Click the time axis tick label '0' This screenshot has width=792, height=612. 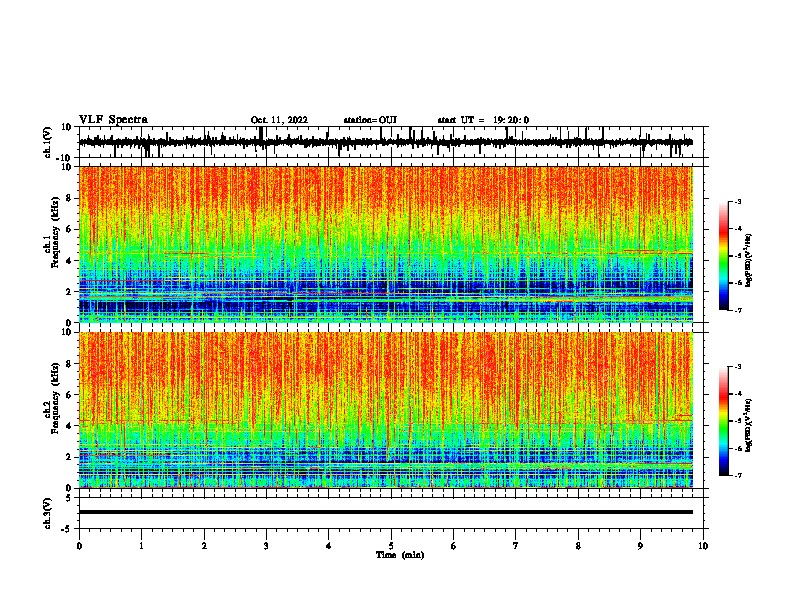tap(79, 546)
